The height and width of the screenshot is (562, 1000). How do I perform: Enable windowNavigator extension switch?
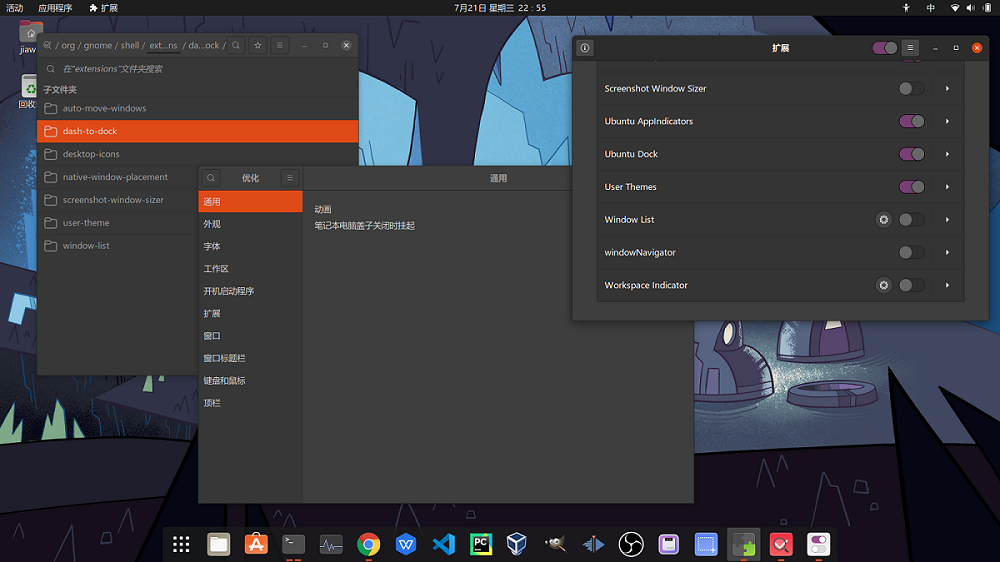click(911, 253)
